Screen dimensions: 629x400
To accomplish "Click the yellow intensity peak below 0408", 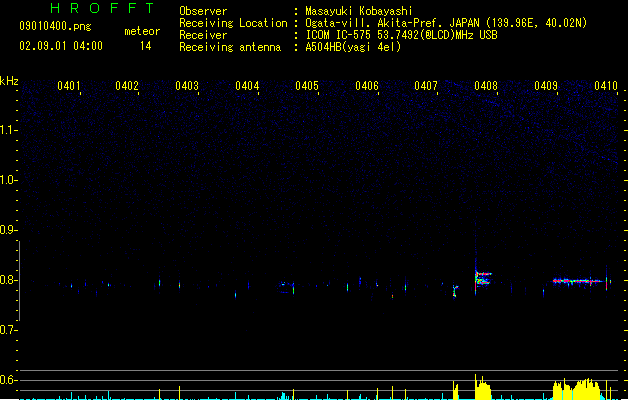I will (483, 388).
